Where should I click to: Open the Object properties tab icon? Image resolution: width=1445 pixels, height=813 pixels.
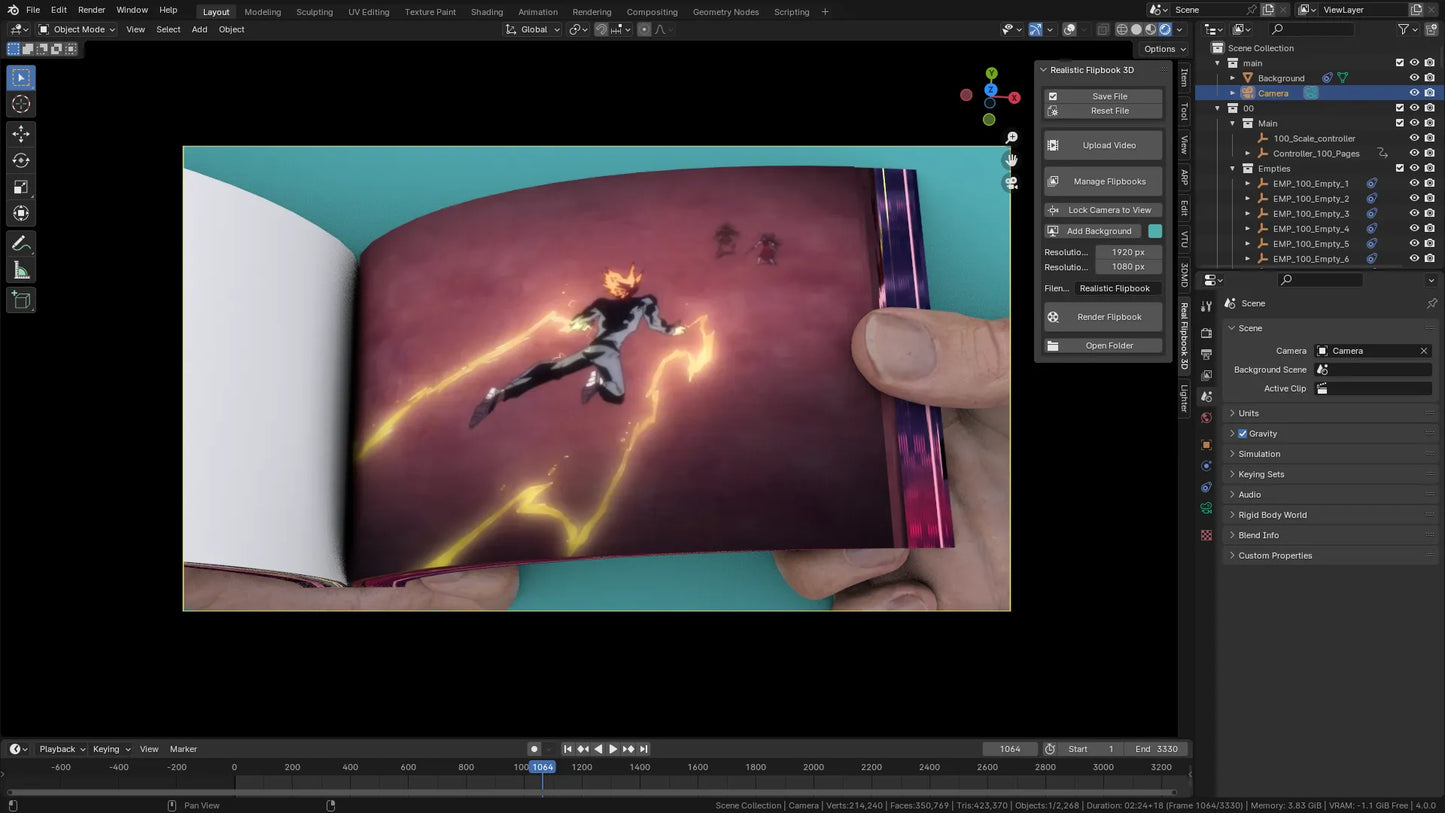pos(1207,445)
